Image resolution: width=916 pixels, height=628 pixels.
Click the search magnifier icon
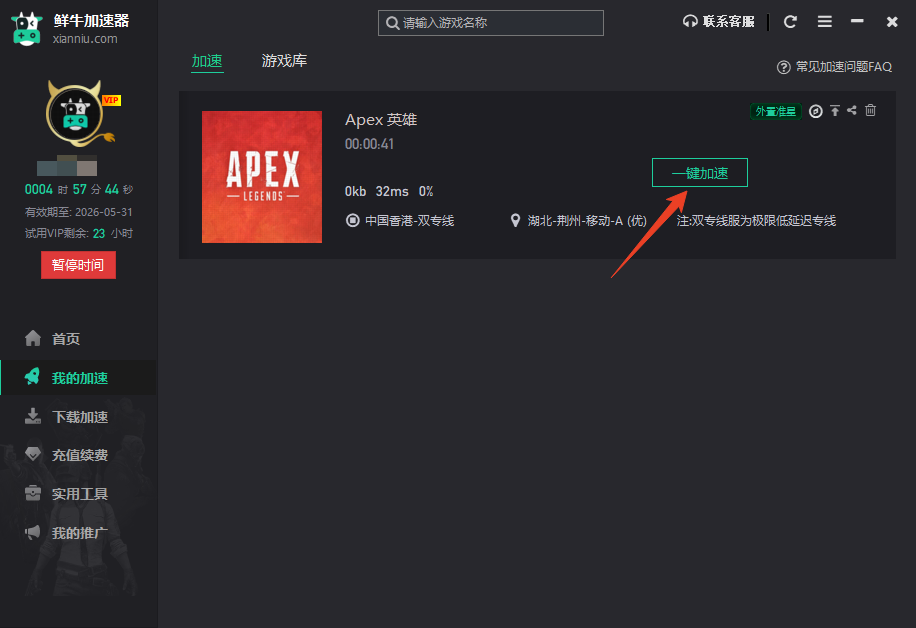point(393,23)
